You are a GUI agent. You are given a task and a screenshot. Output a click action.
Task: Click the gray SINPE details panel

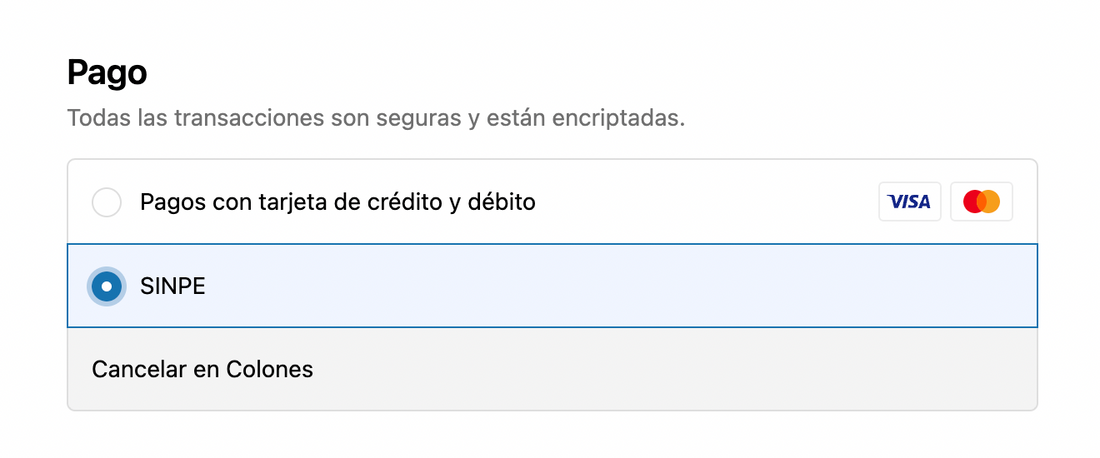coord(650,370)
